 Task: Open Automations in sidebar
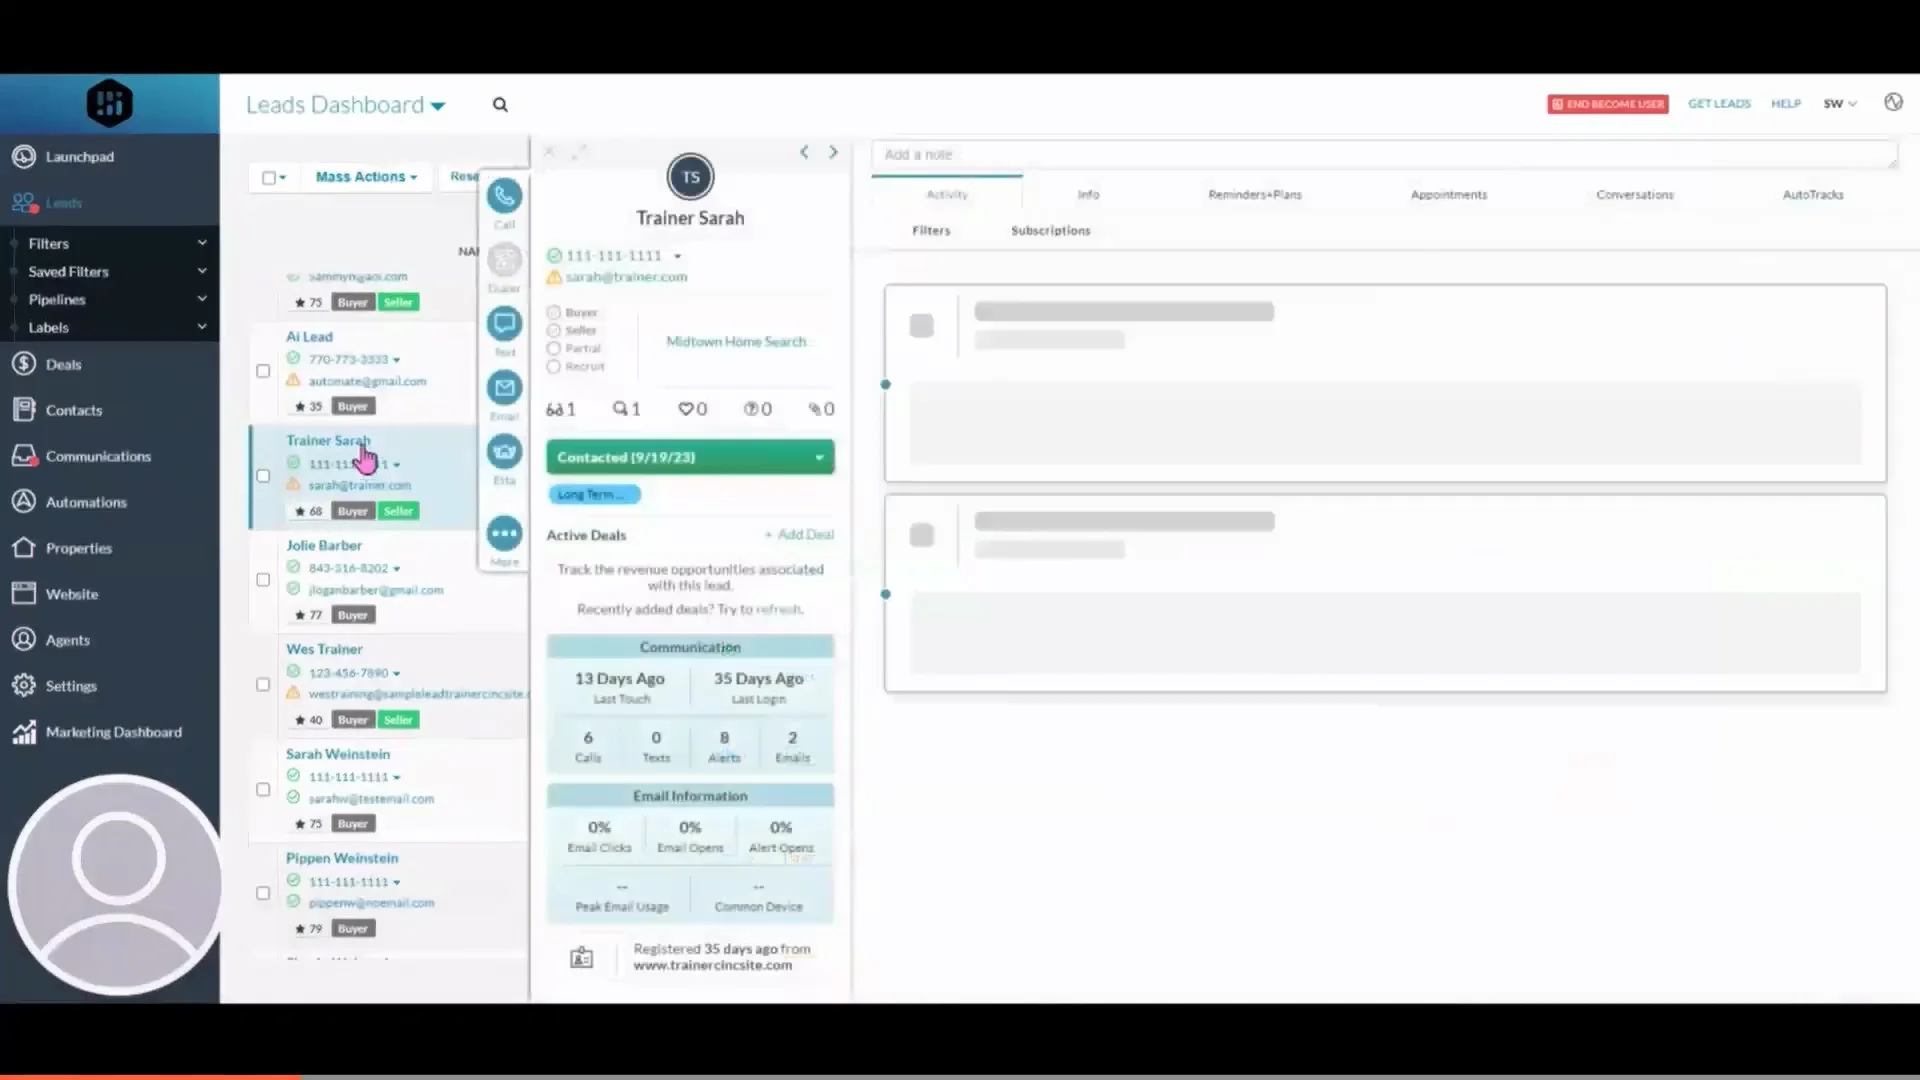pos(86,502)
